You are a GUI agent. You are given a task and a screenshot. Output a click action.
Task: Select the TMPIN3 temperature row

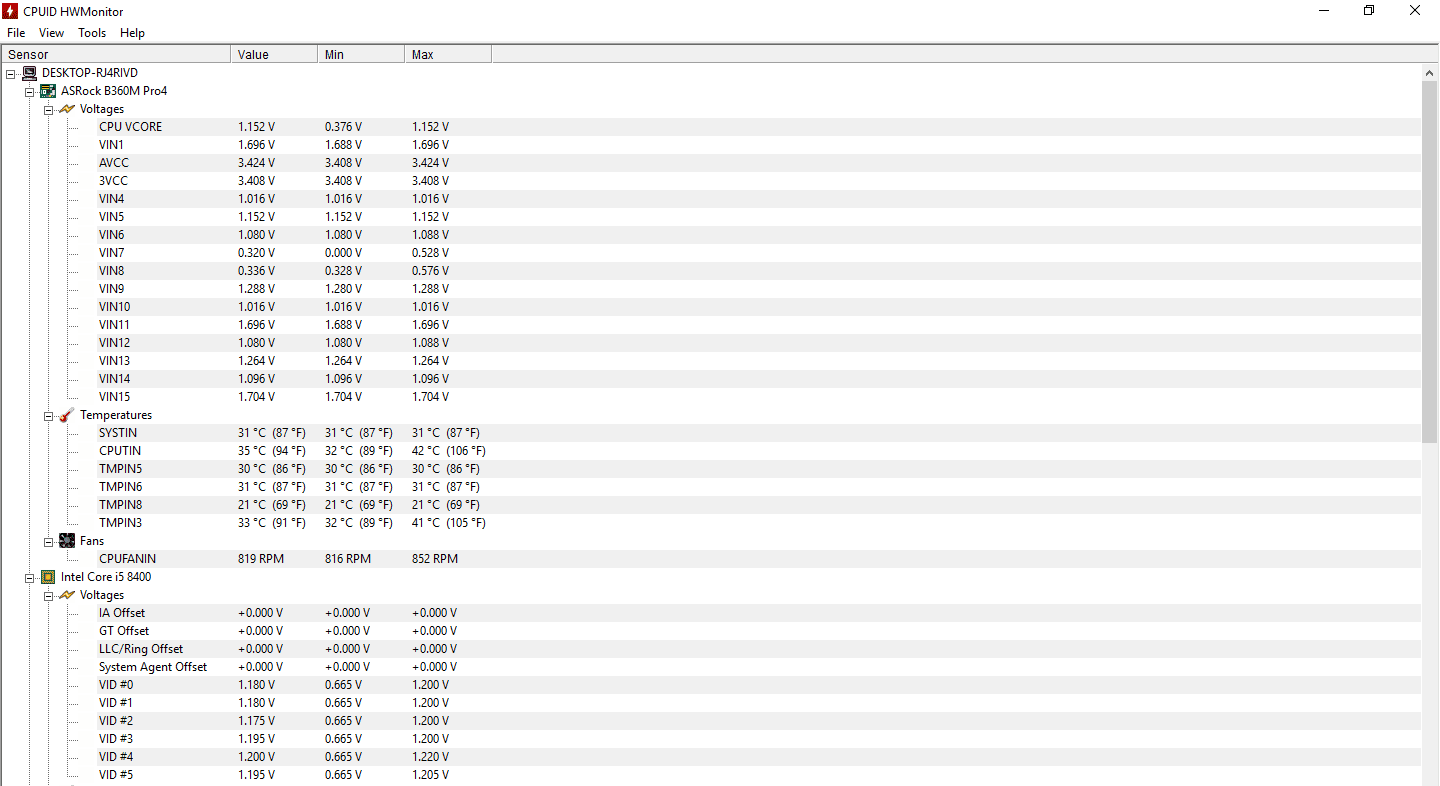[x=758, y=523]
